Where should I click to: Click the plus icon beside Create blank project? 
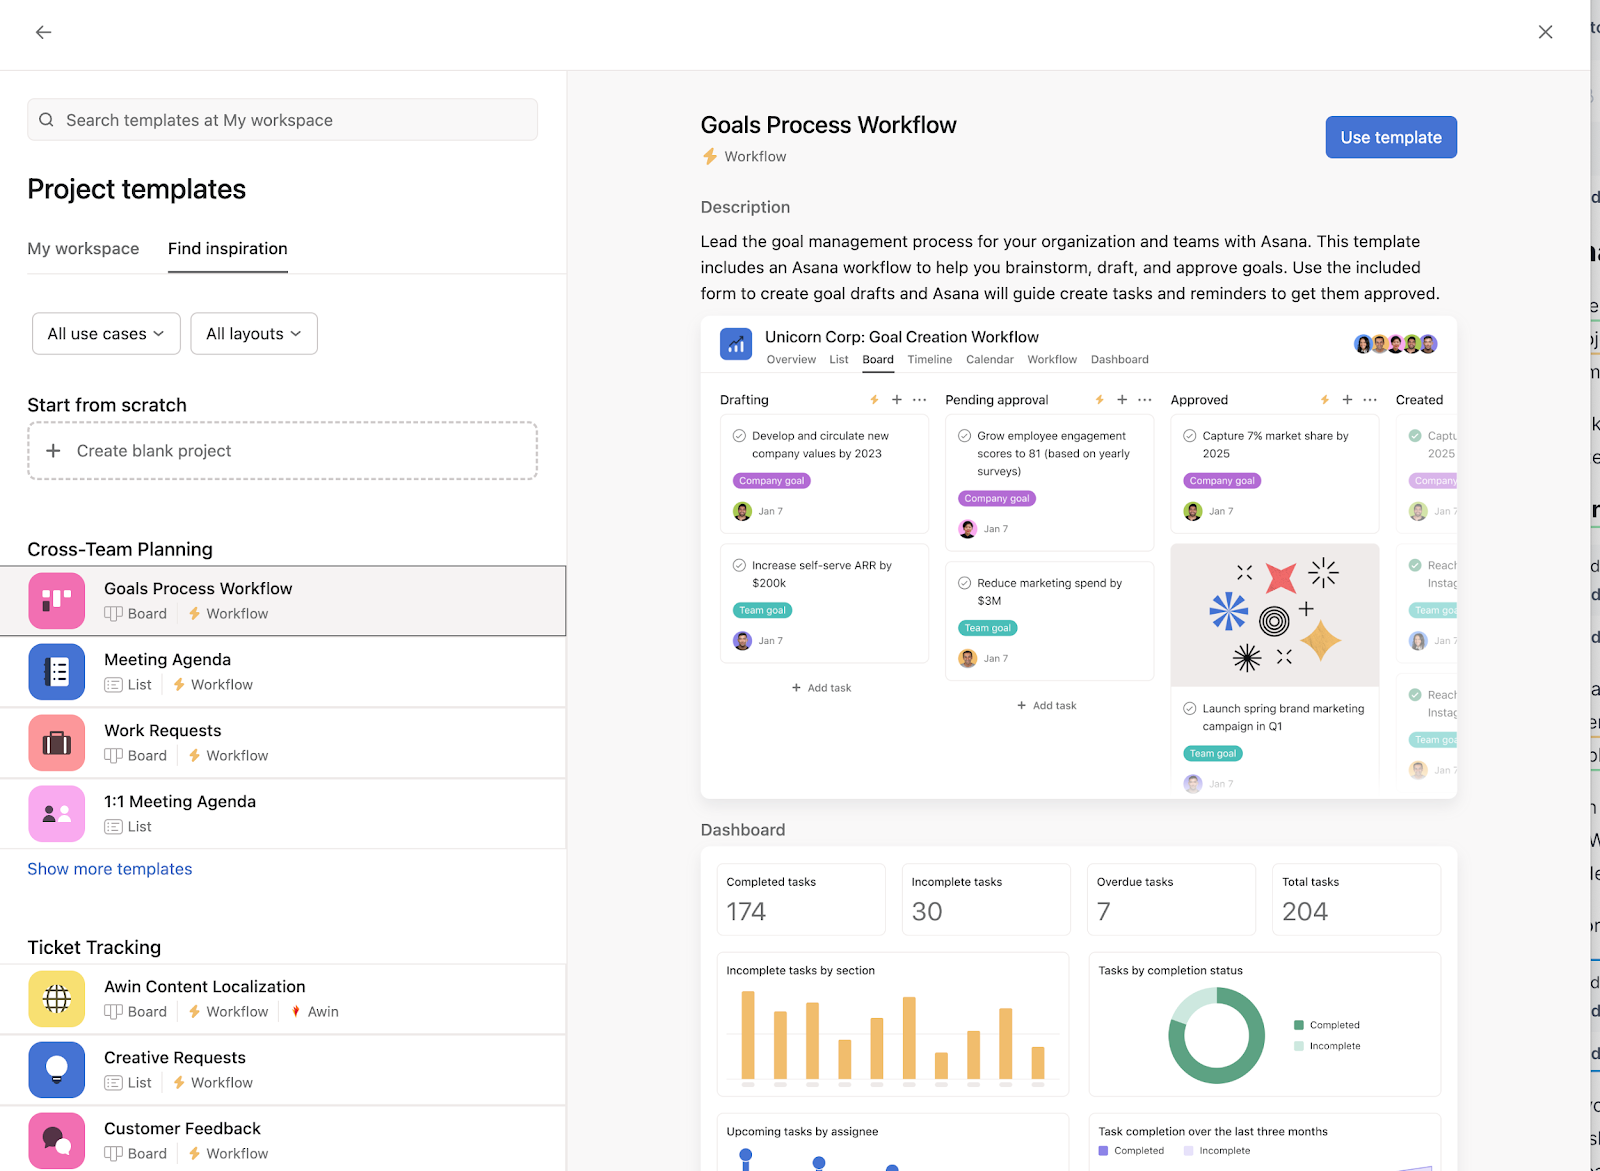(x=53, y=451)
